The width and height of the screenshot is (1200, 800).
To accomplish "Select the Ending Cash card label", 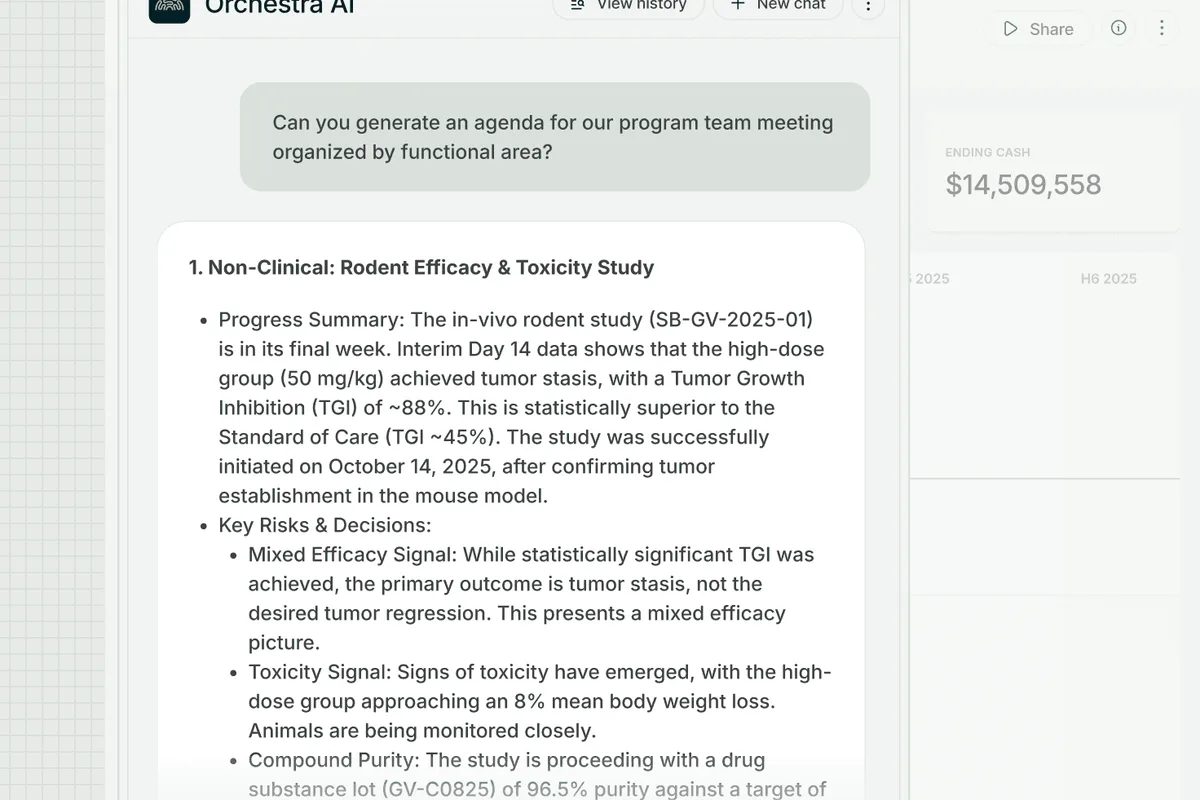I will [988, 152].
